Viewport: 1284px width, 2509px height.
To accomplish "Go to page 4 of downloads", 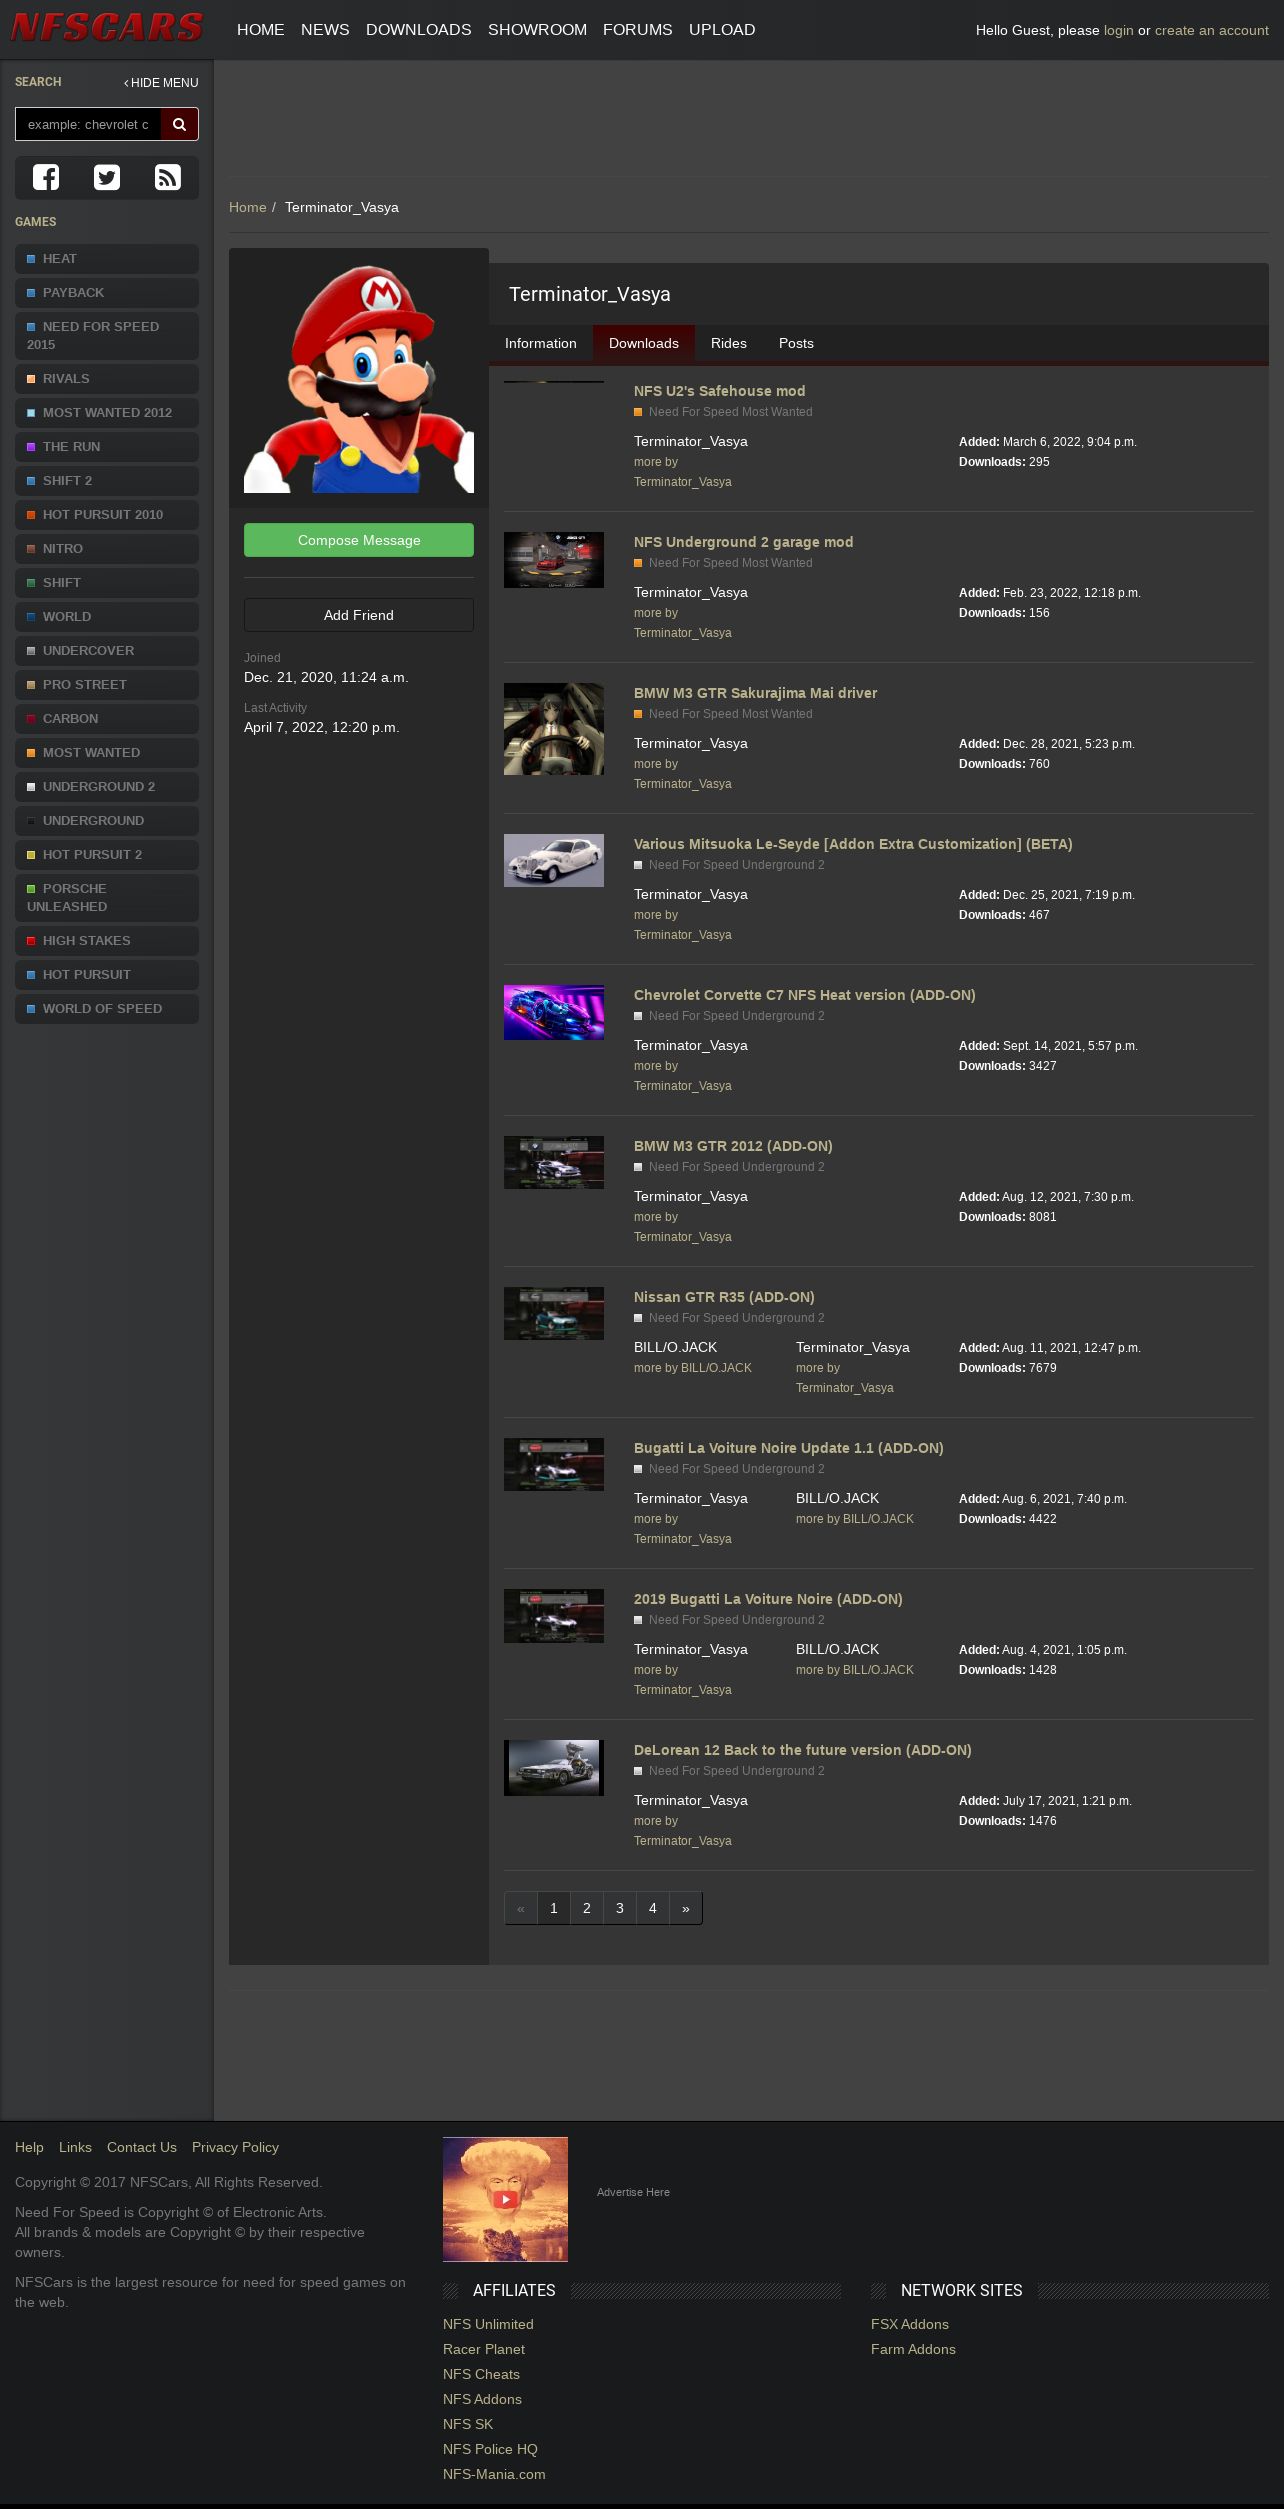I will coord(653,1908).
